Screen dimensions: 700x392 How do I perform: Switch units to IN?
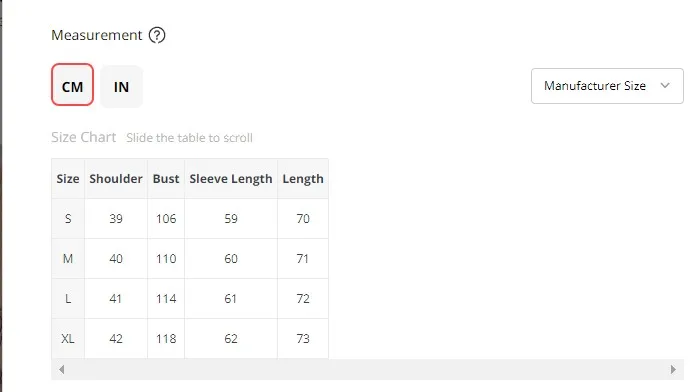121,87
